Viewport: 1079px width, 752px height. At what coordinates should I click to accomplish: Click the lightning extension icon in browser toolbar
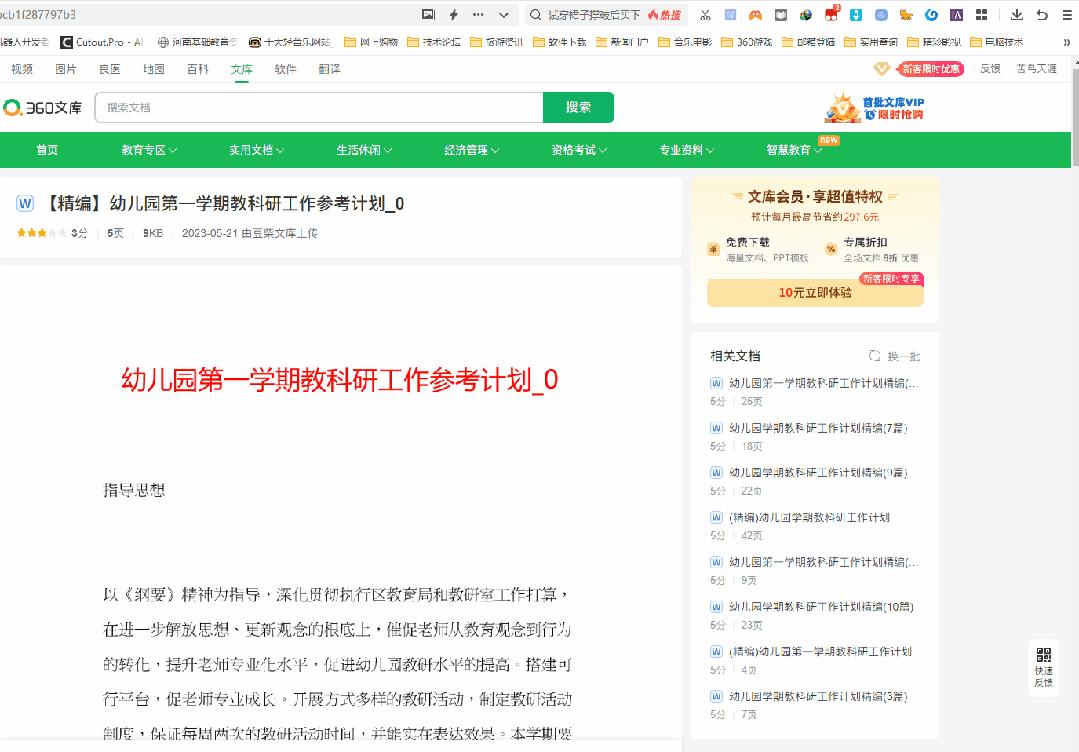coord(454,14)
